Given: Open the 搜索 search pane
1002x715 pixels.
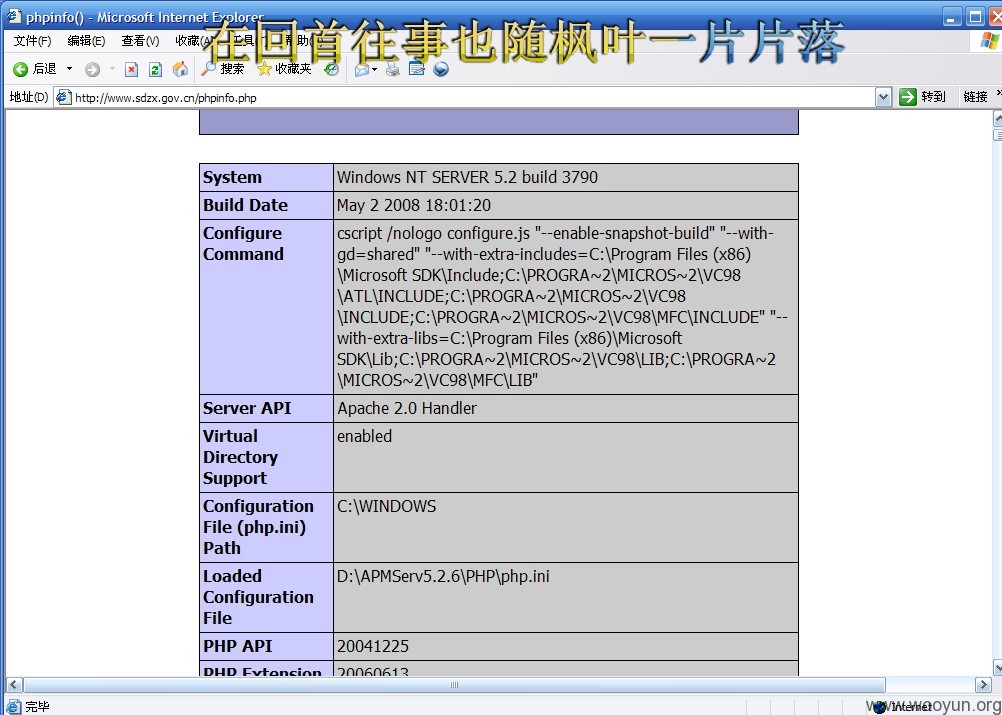Looking at the screenshot, I should [222, 68].
